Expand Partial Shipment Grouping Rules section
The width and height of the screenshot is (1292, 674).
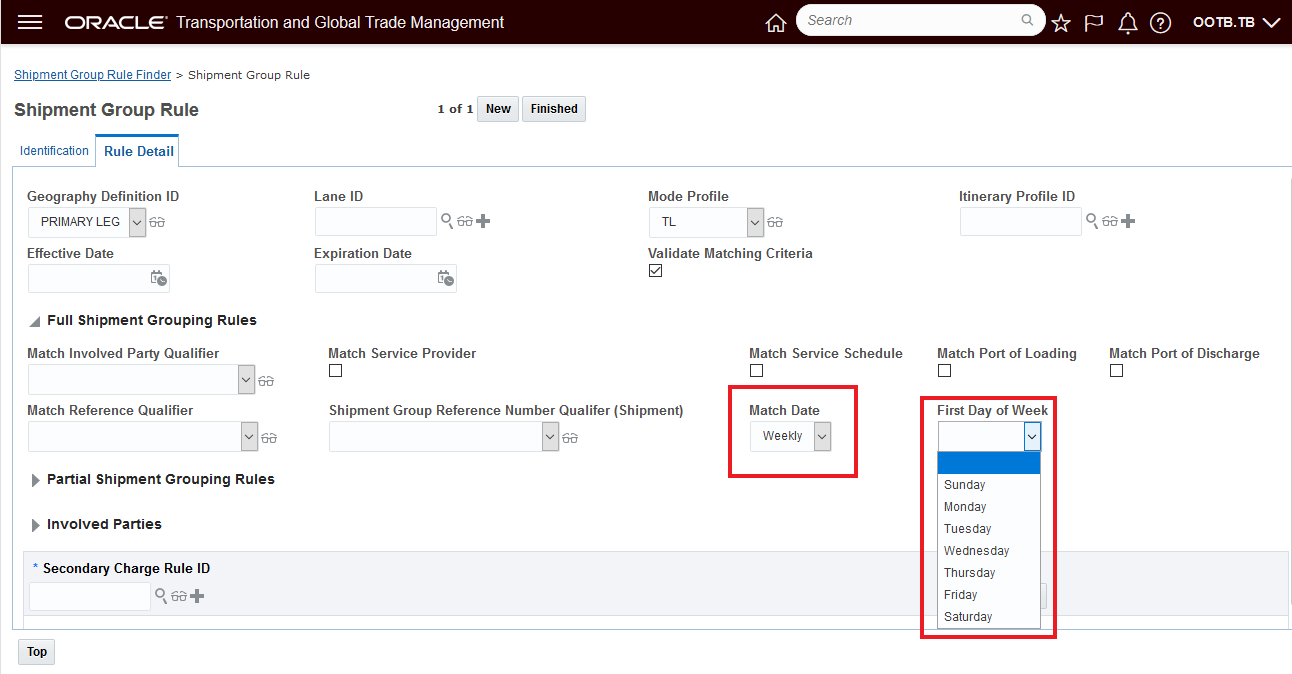pos(37,480)
